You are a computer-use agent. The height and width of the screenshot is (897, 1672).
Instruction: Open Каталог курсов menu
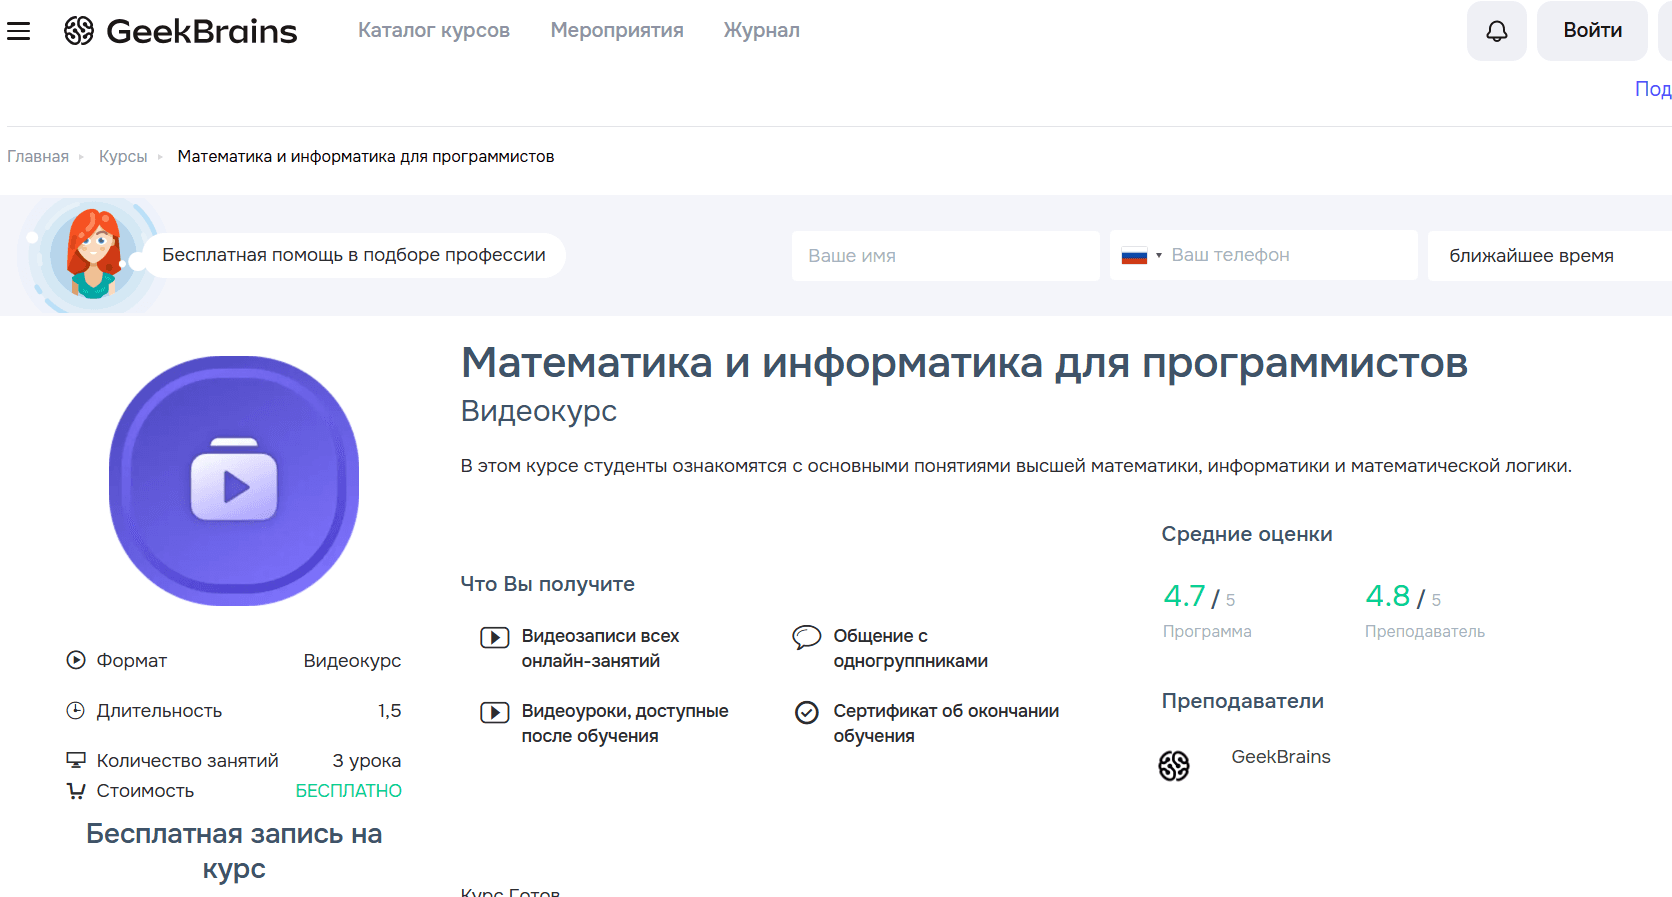click(434, 31)
